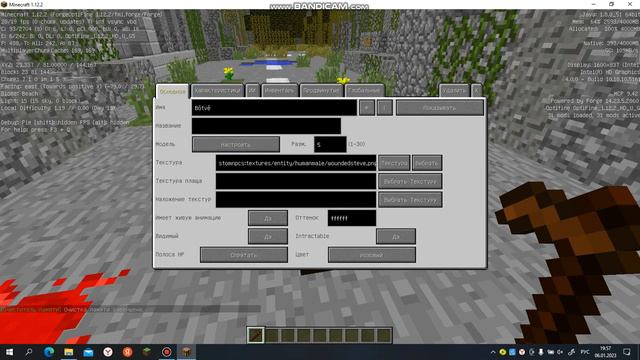Click Выбрать next to the Текстура button
This screenshot has width=640, height=360.
pos(427,163)
